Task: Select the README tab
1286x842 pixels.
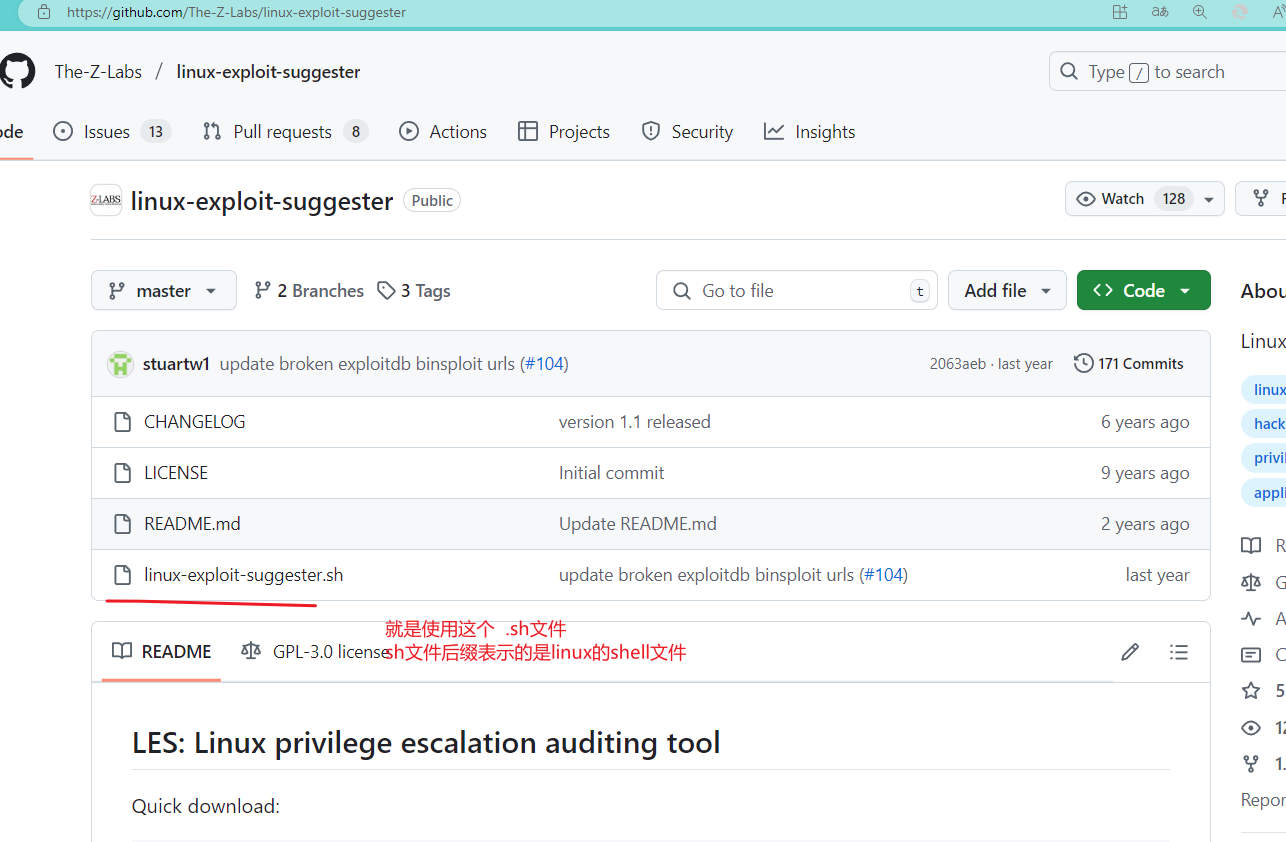Action: [x=162, y=652]
